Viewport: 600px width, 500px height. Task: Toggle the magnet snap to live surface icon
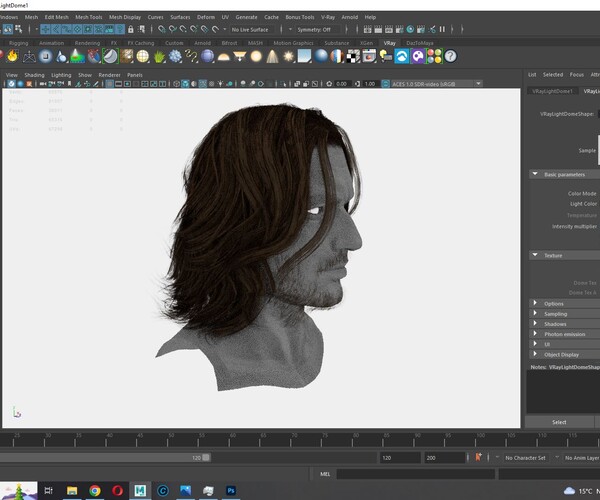[215, 29]
